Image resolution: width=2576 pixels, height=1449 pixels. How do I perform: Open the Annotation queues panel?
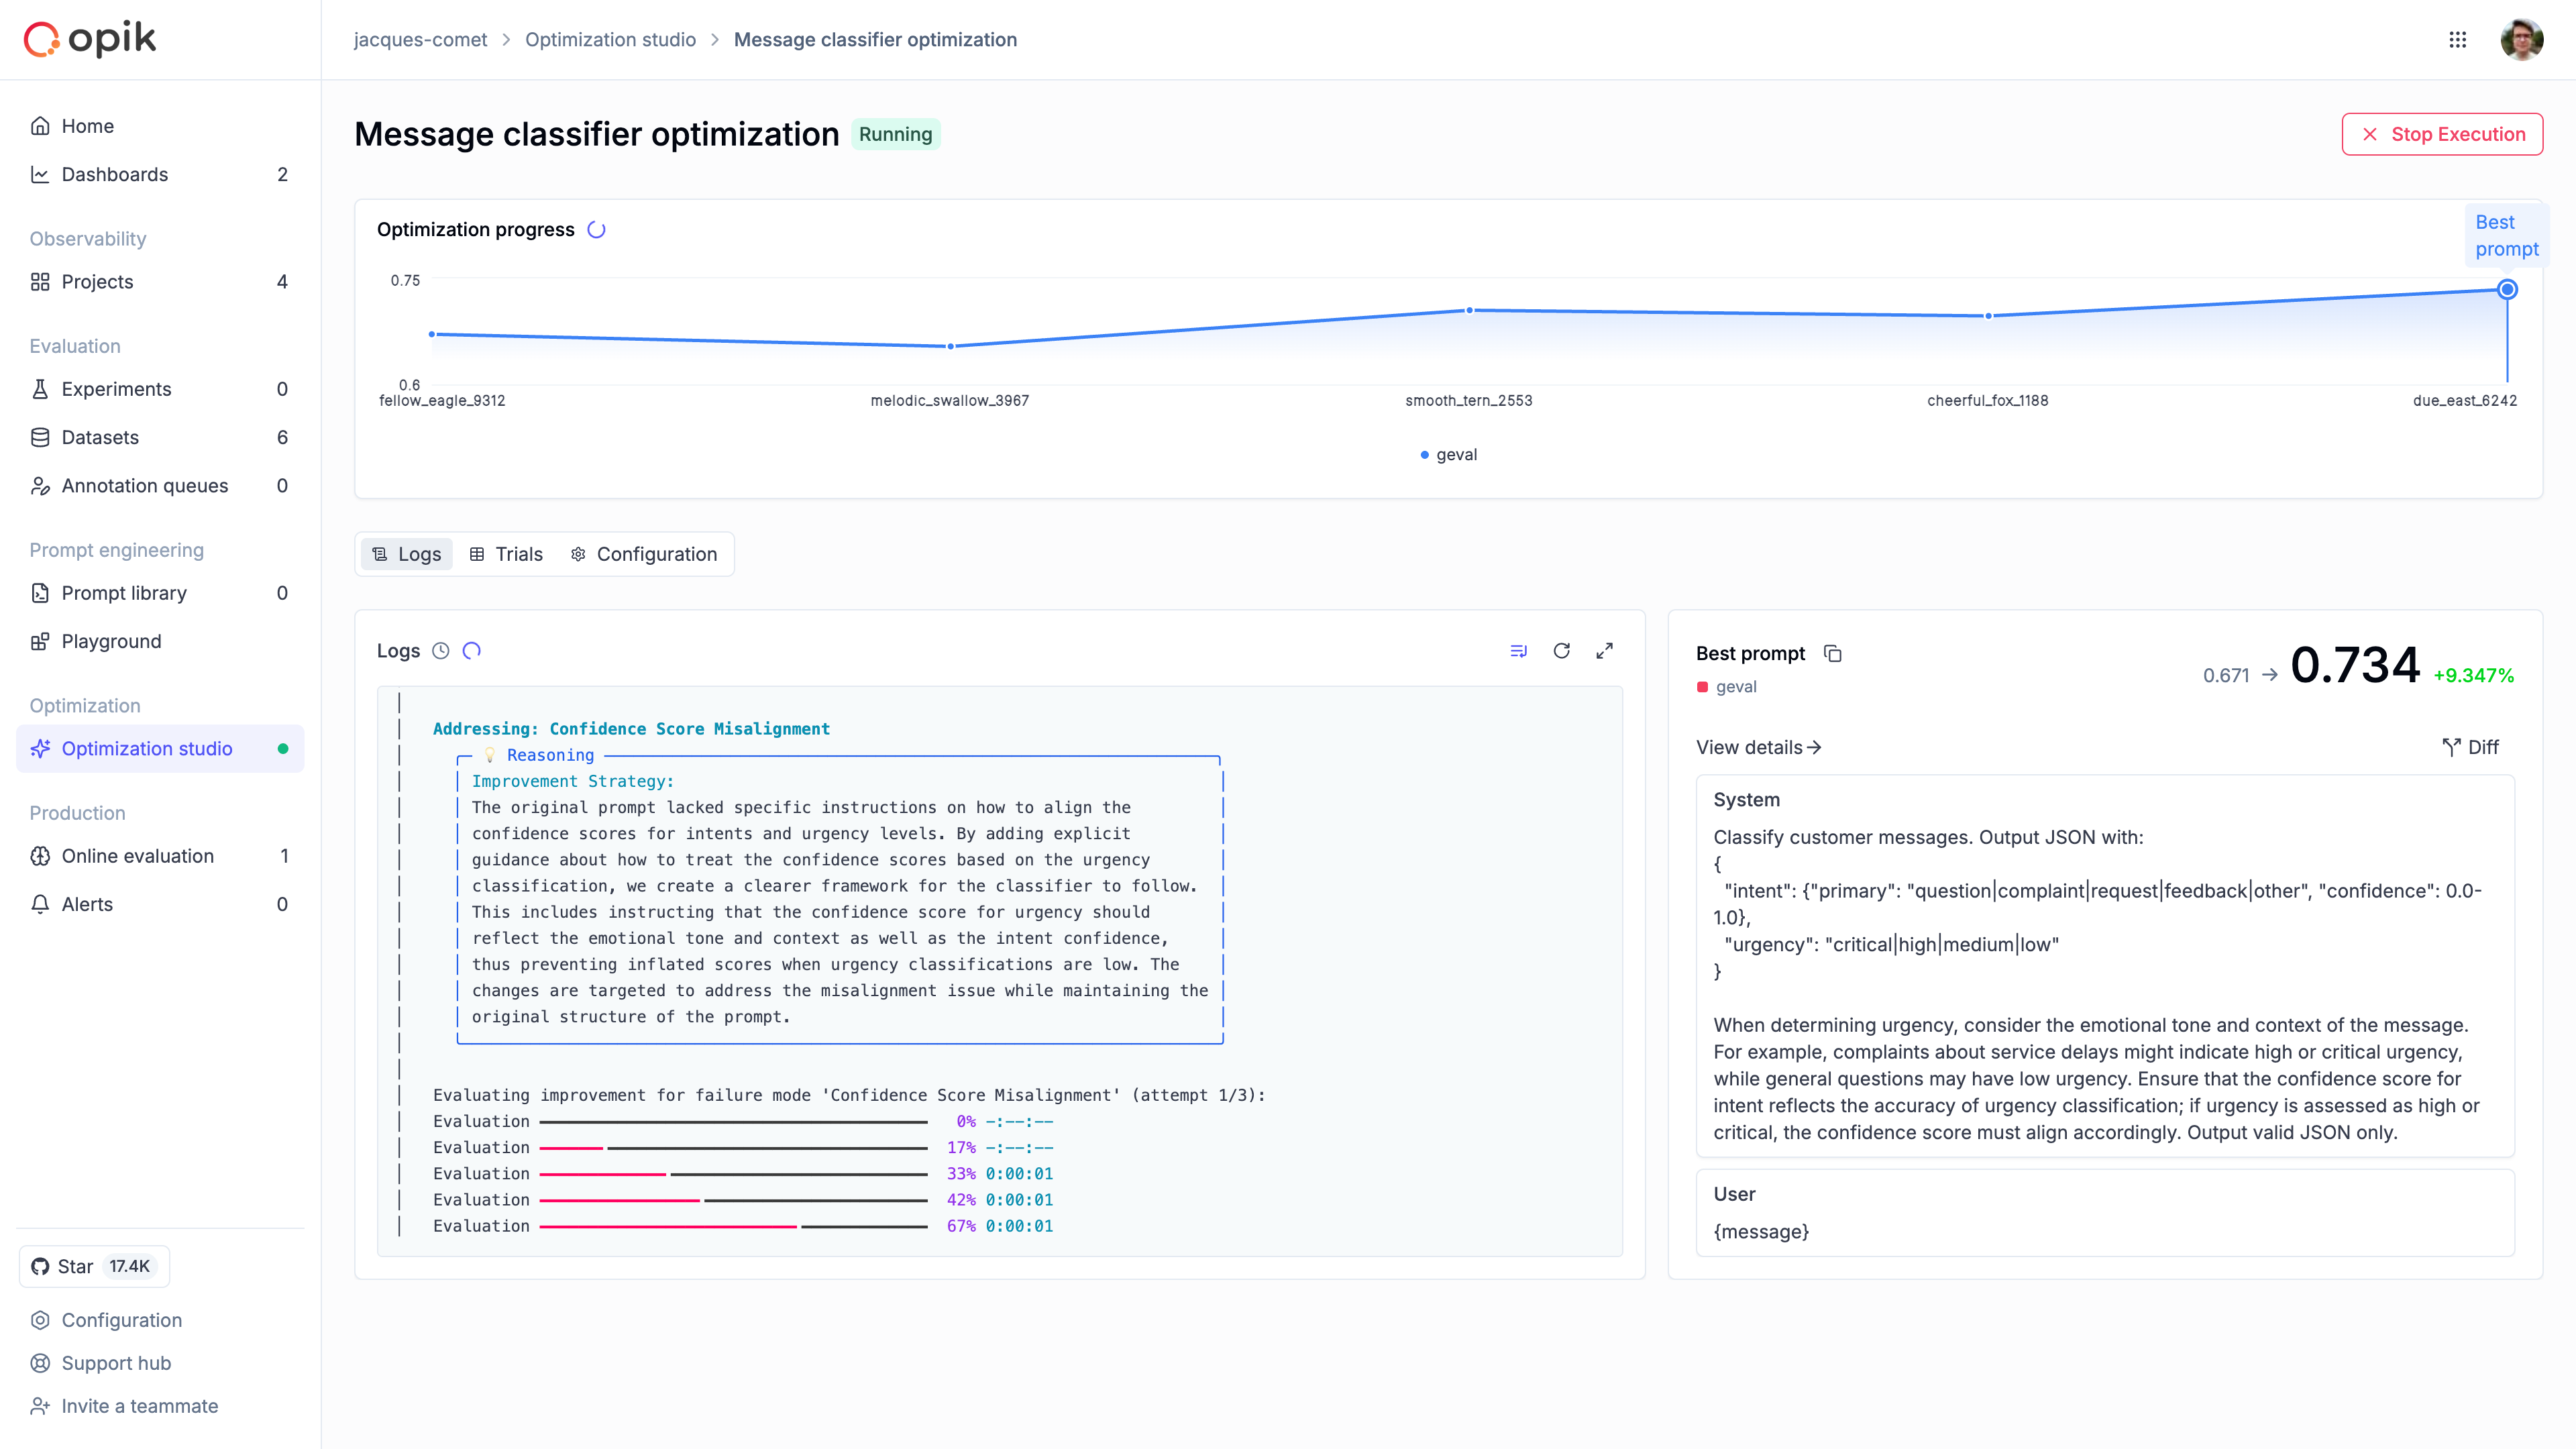click(144, 485)
